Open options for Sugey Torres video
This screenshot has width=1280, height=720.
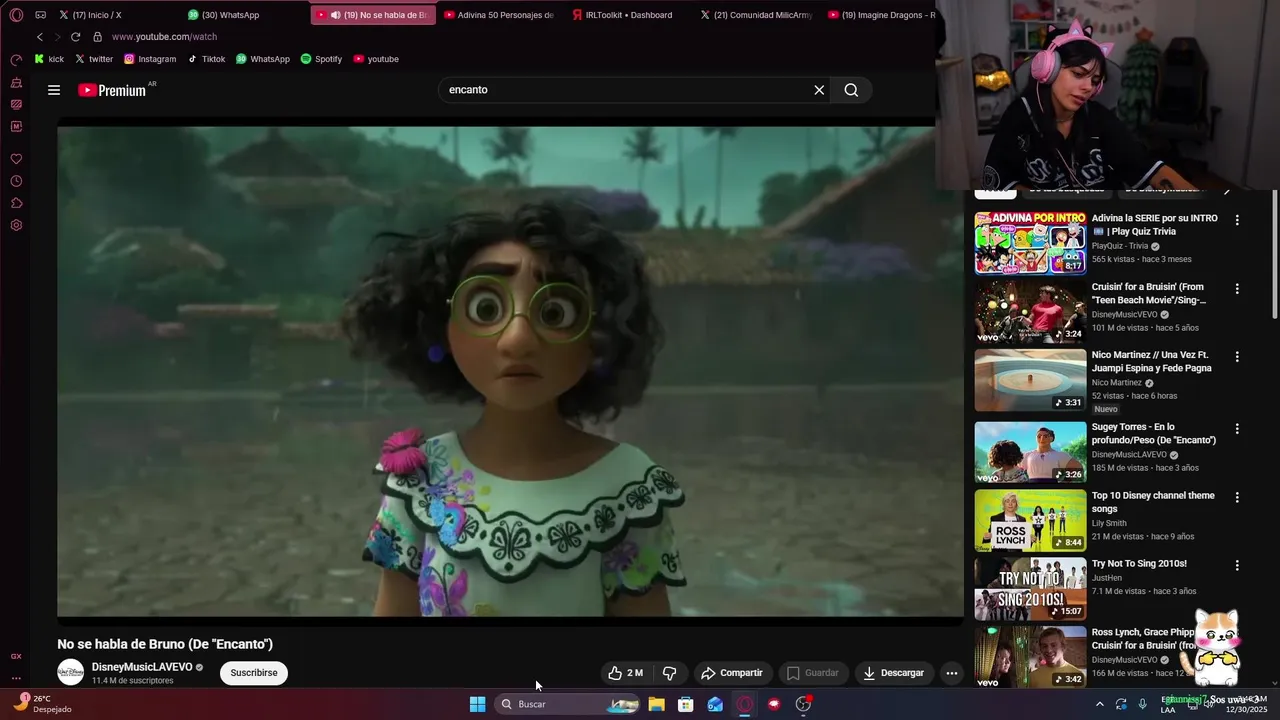pyautogui.click(x=1237, y=428)
